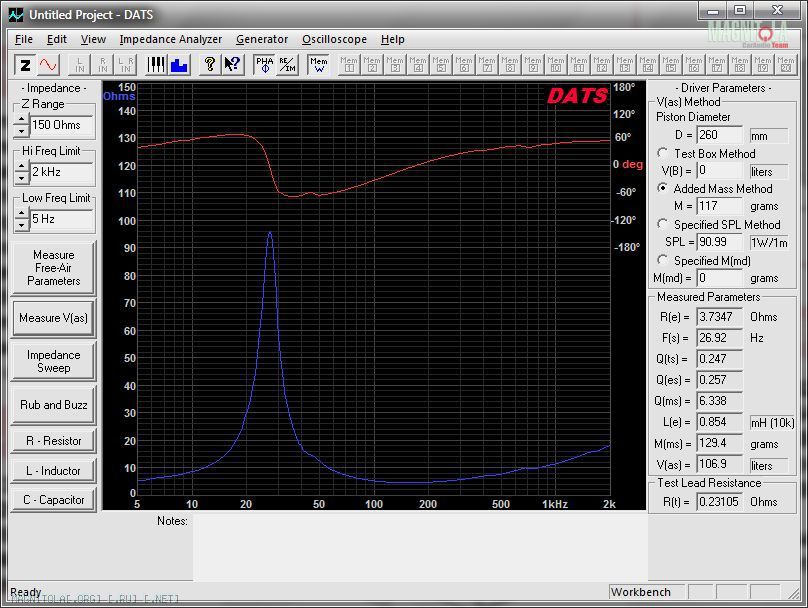Image resolution: width=808 pixels, height=608 pixels.
Task: Raise Low Freq Limit with up arrow
Action: click(x=21, y=213)
